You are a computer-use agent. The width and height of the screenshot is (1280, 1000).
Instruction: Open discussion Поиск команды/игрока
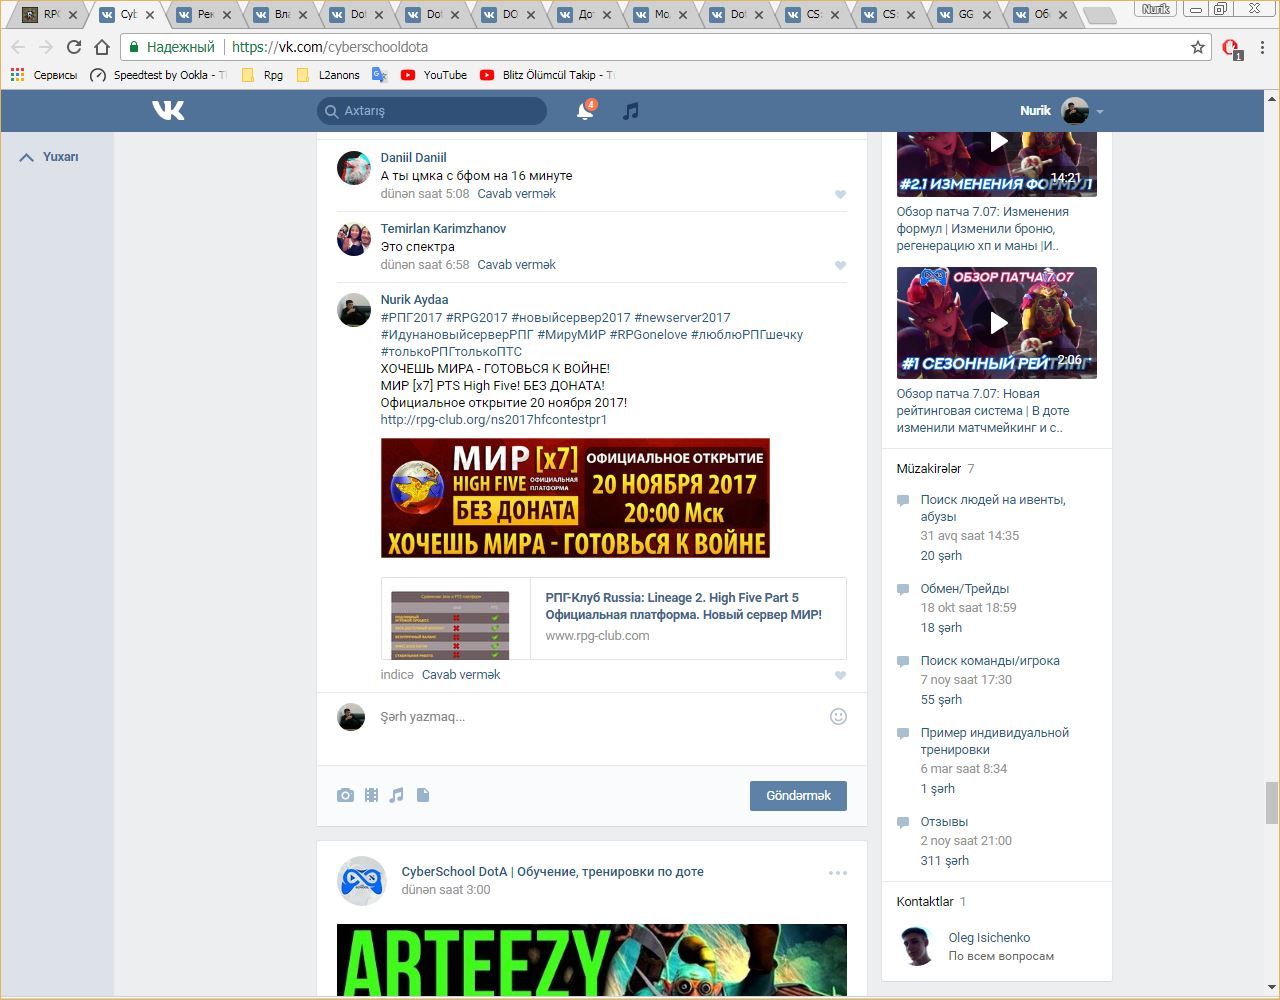coord(989,661)
